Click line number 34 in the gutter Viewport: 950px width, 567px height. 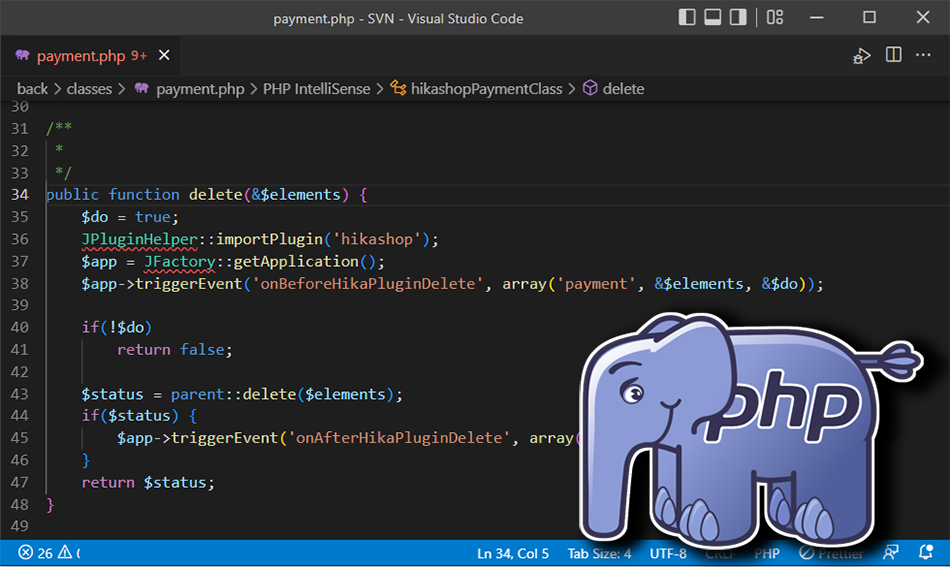(x=20, y=194)
